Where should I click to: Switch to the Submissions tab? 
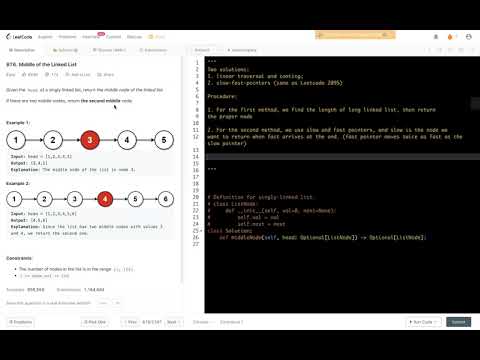(x=153, y=50)
